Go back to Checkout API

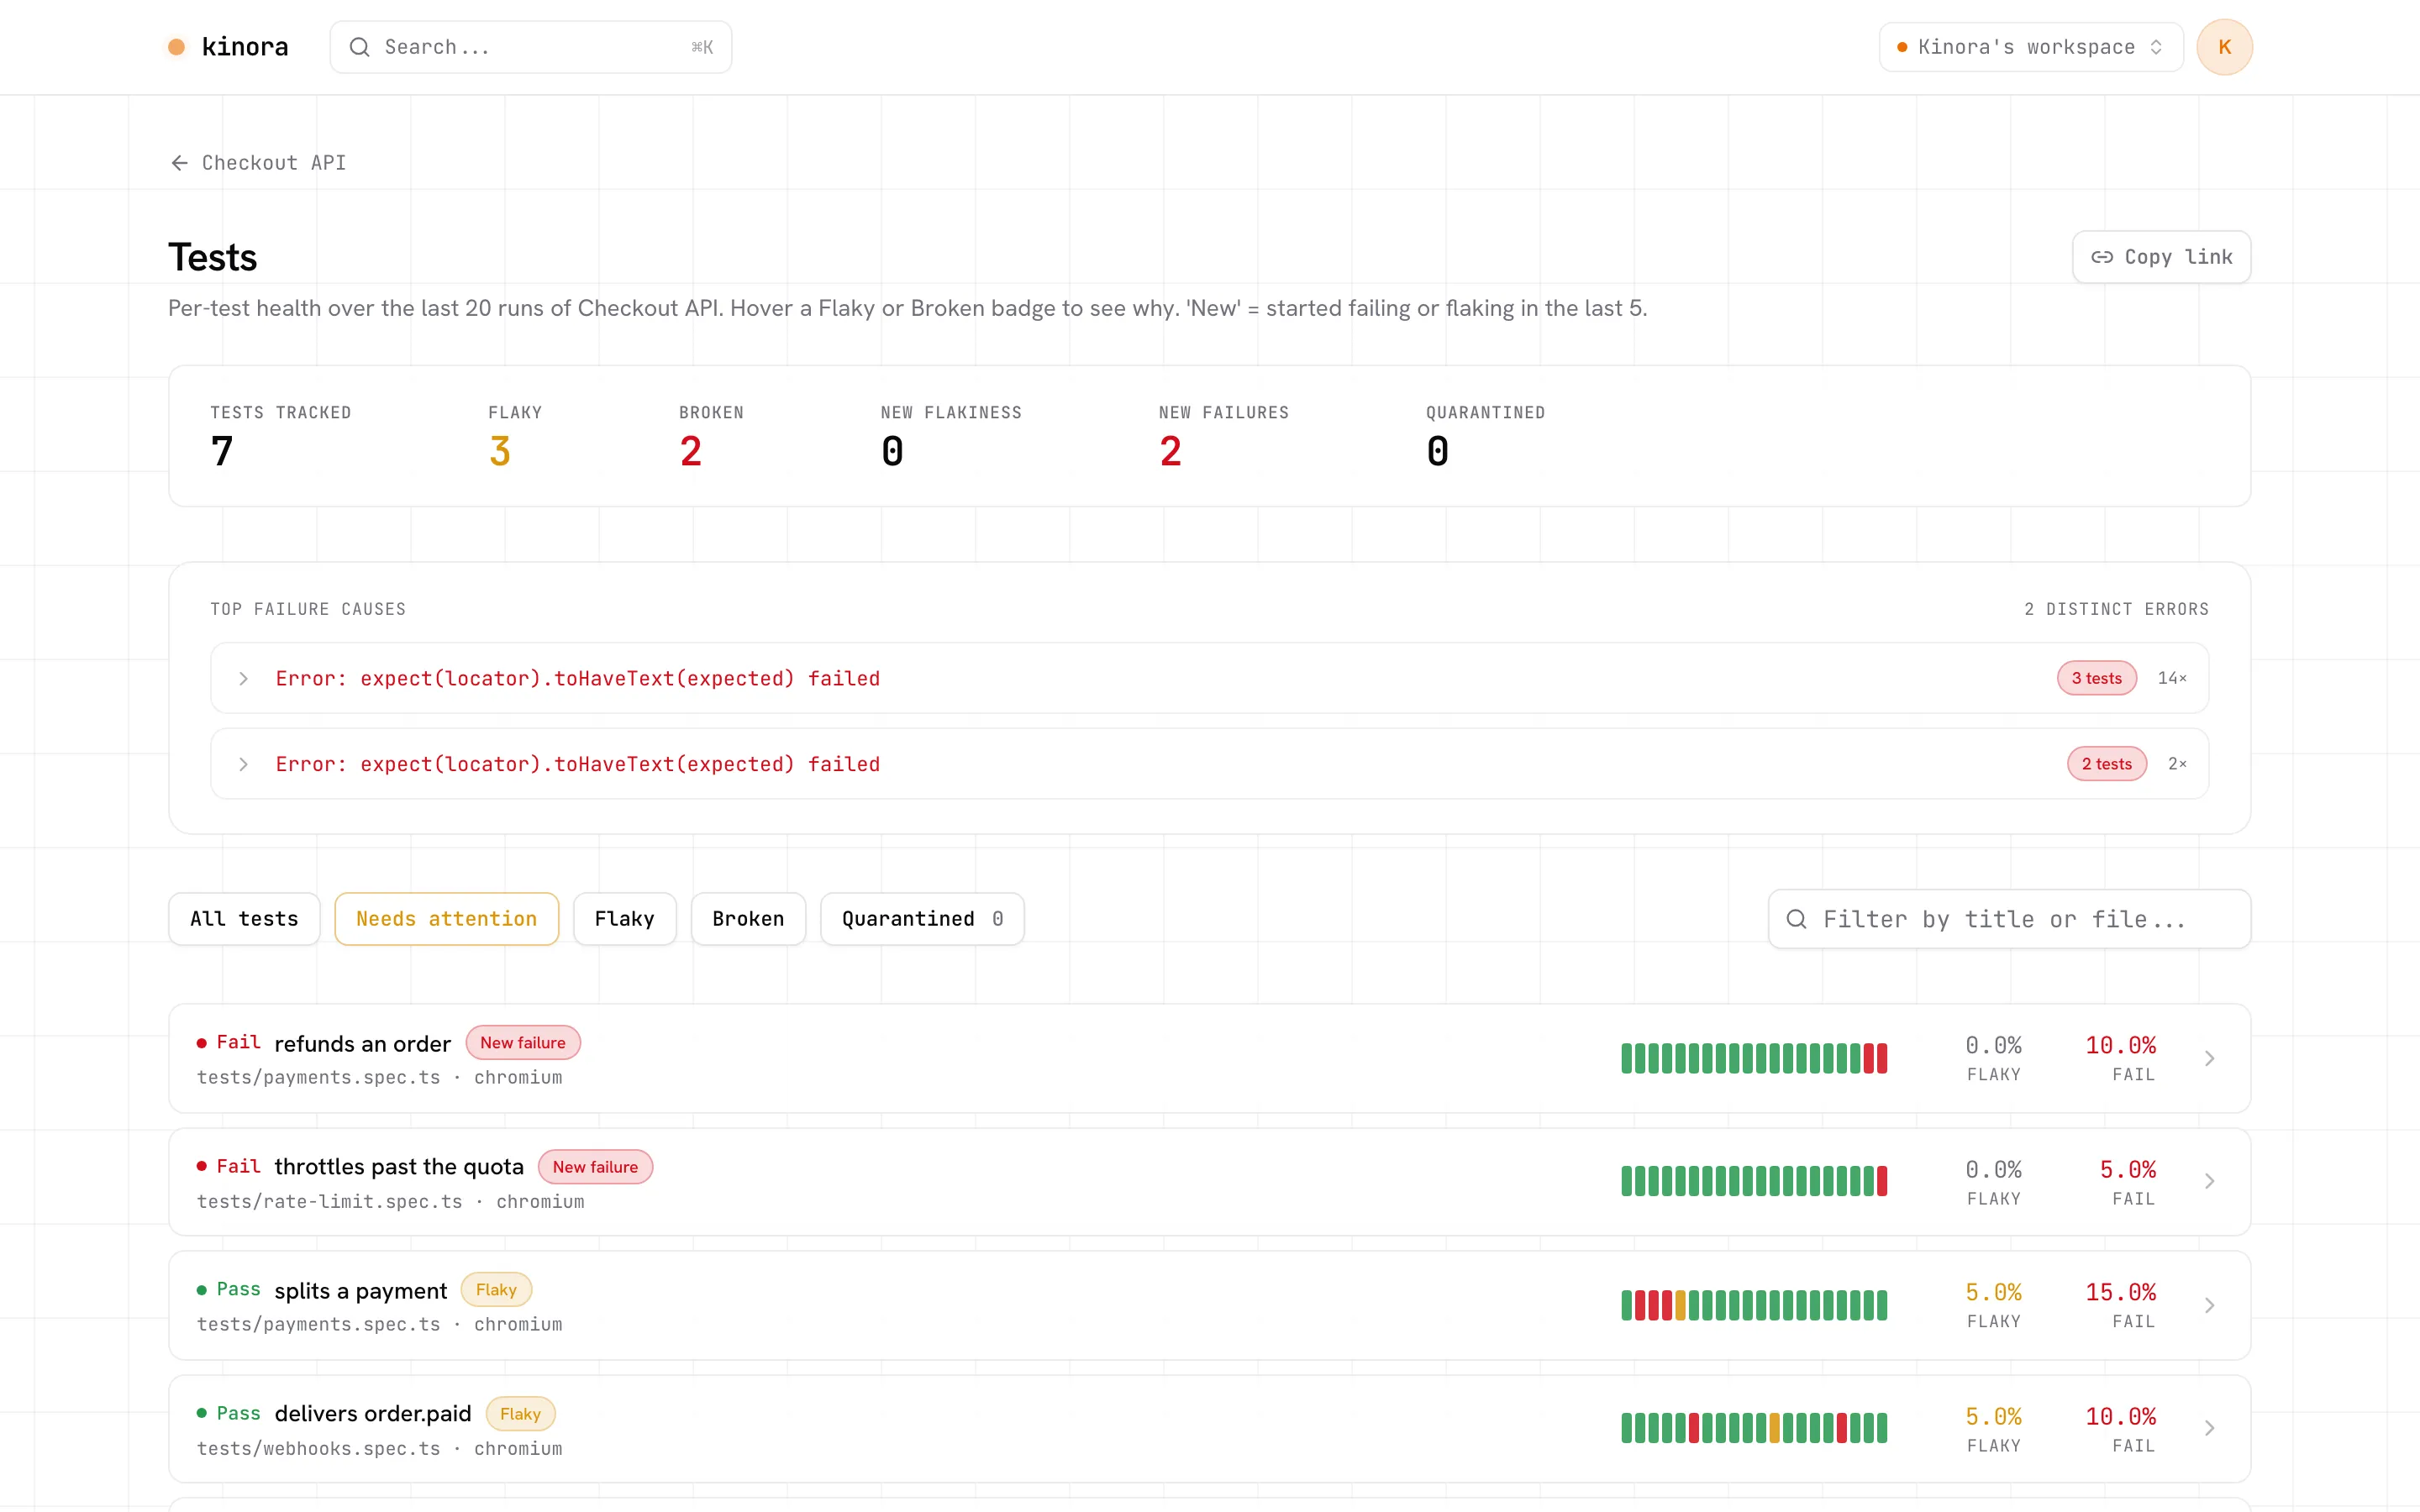tap(258, 163)
